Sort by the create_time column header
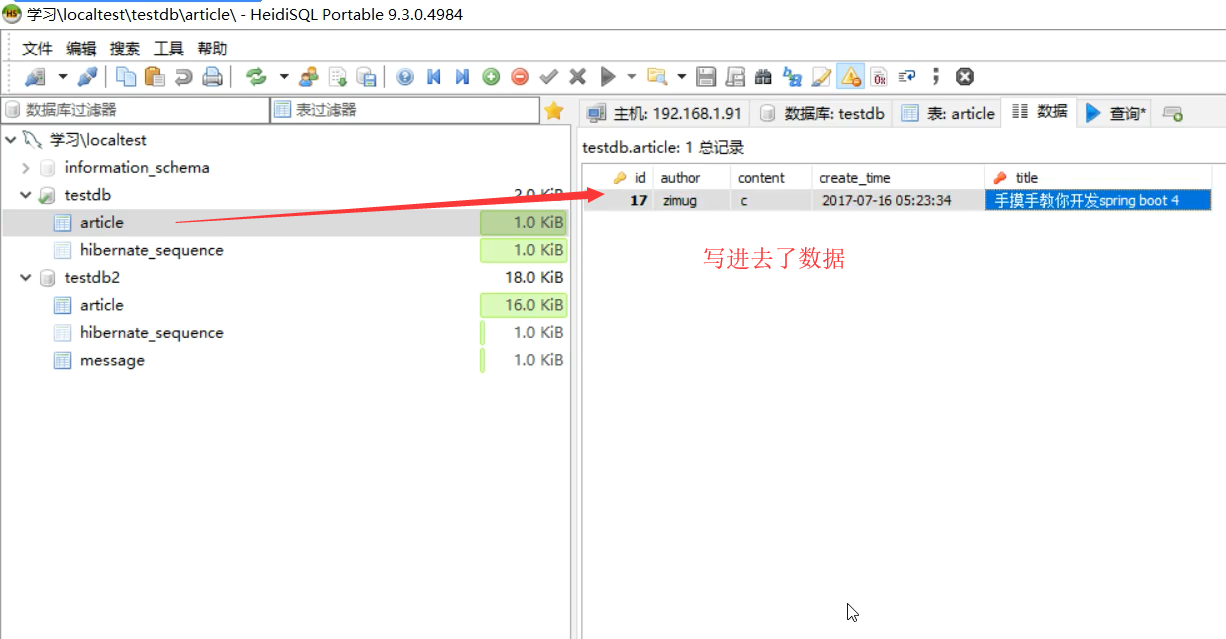Screen dimensions: 1226x639 click(x=898, y=177)
